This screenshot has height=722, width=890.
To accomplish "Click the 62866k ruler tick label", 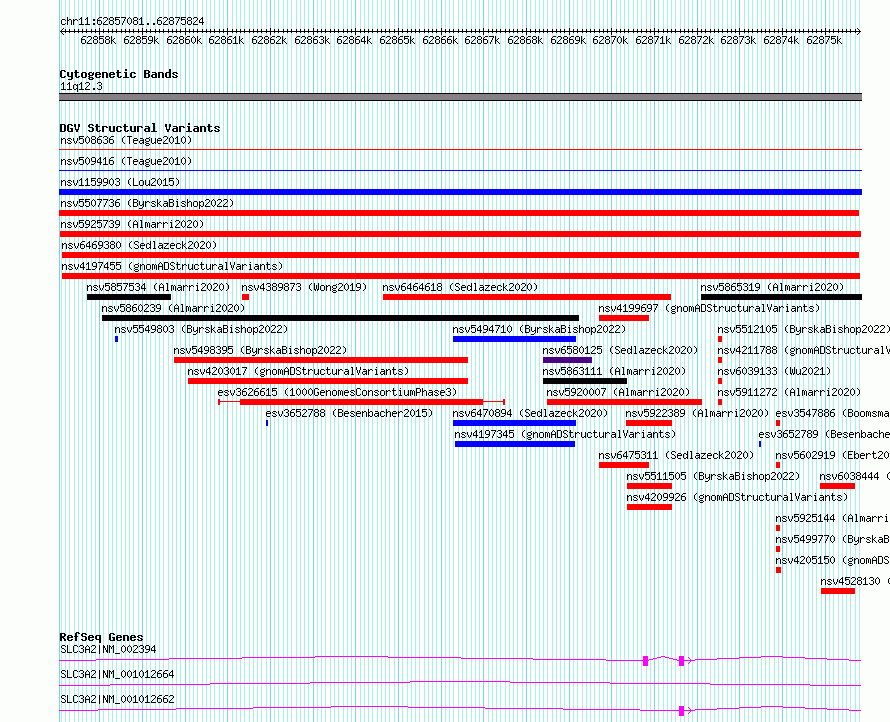I will 440,40.
